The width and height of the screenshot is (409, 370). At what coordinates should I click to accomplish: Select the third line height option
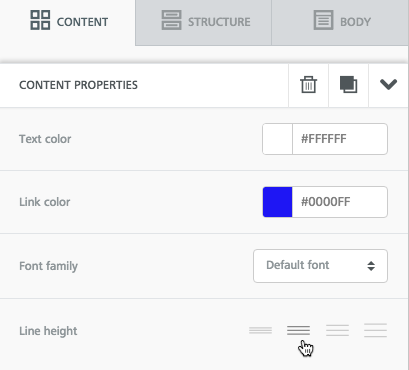337,330
